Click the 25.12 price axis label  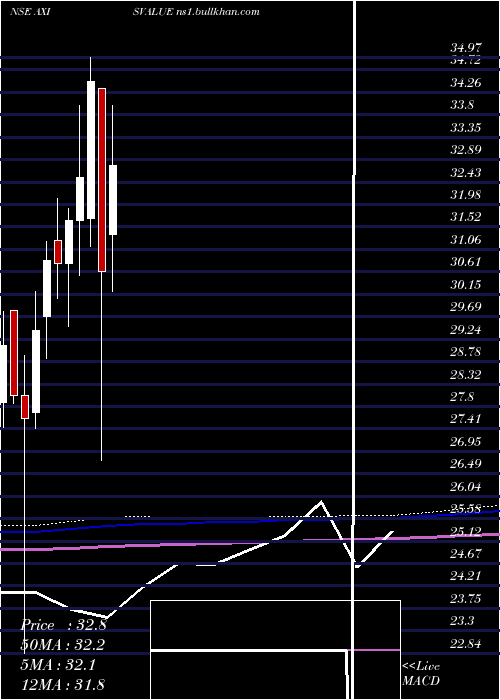coord(466,532)
